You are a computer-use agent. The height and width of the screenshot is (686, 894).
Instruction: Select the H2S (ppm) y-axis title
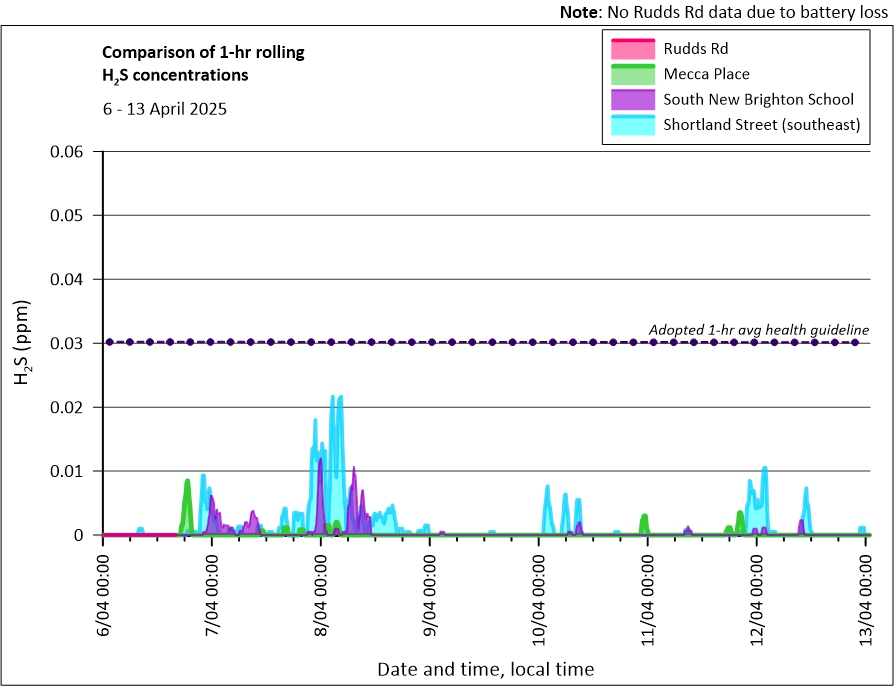(22, 343)
